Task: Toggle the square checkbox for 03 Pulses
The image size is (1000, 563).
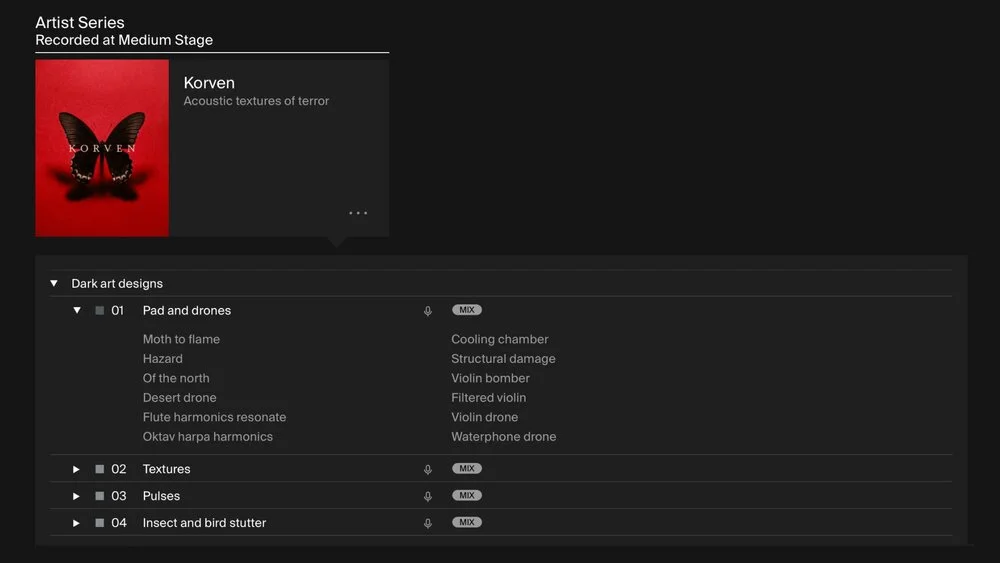Action: 99,496
